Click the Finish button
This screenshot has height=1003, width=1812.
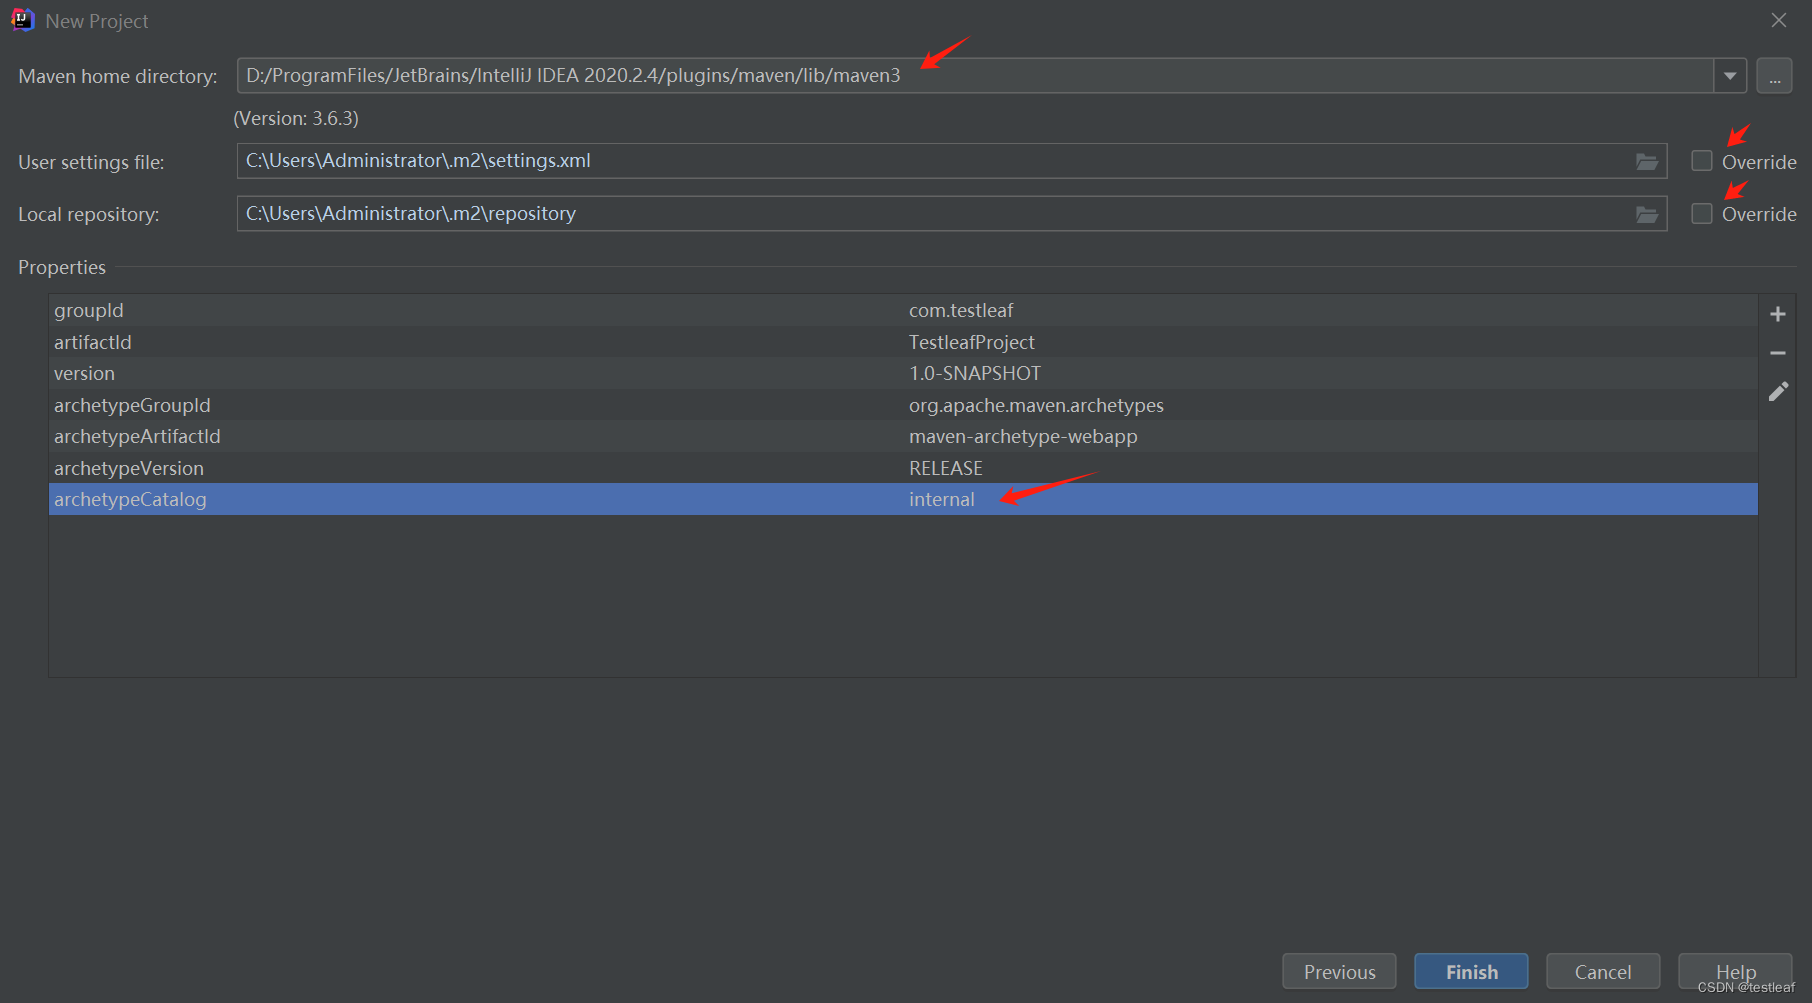coord(1471,971)
